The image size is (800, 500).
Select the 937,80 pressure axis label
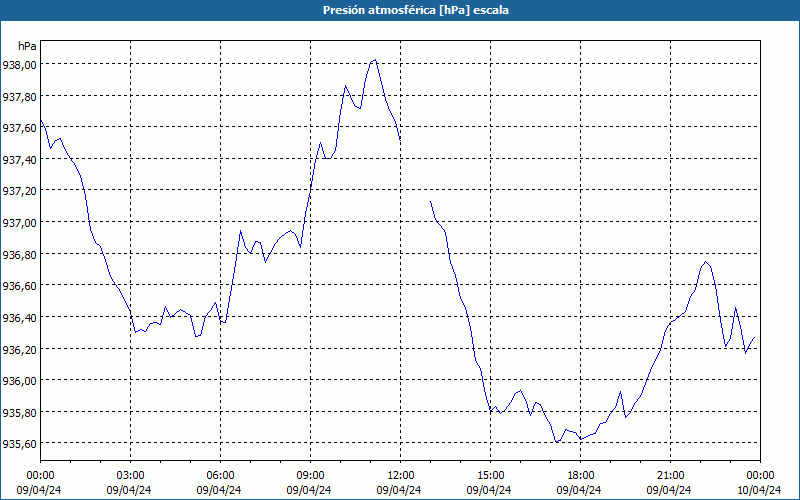click(x=19, y=96)
